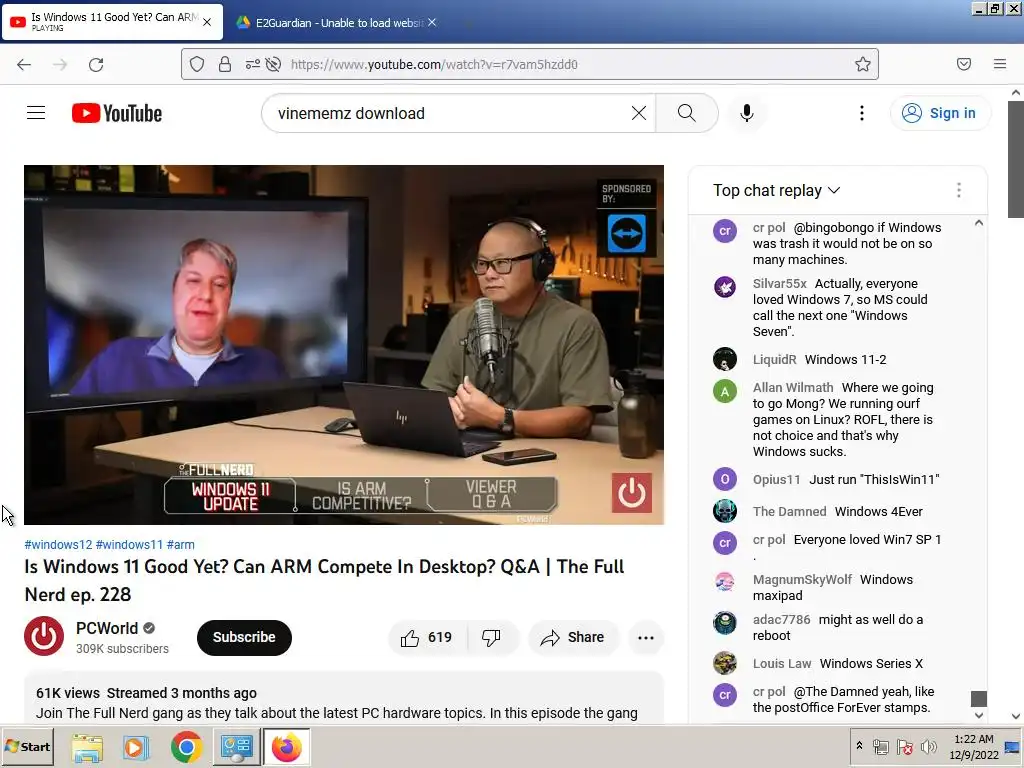Open the #arm hashtag link
This screenshot has height=768, width=1024.
coord(180,545)
